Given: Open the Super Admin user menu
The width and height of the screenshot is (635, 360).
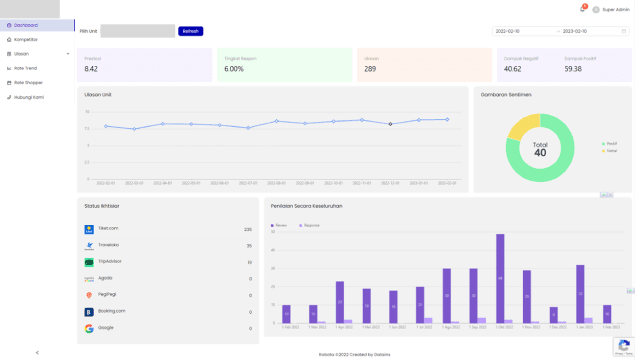Looking at the screenshot, I should click(x=611, y=10).
